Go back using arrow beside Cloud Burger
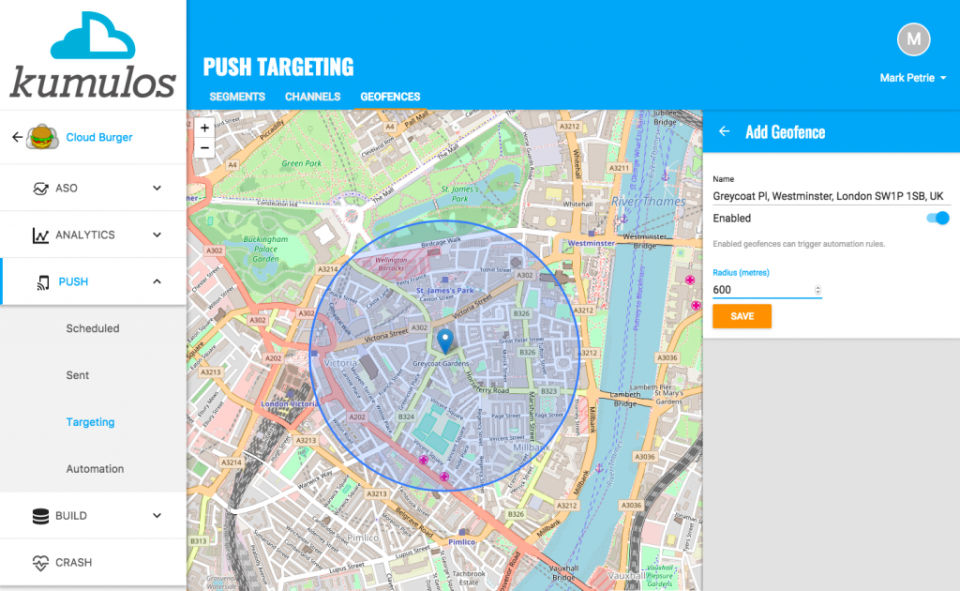Screen dimensions: 960x591 pyautogui.click(x=17, y=137)
